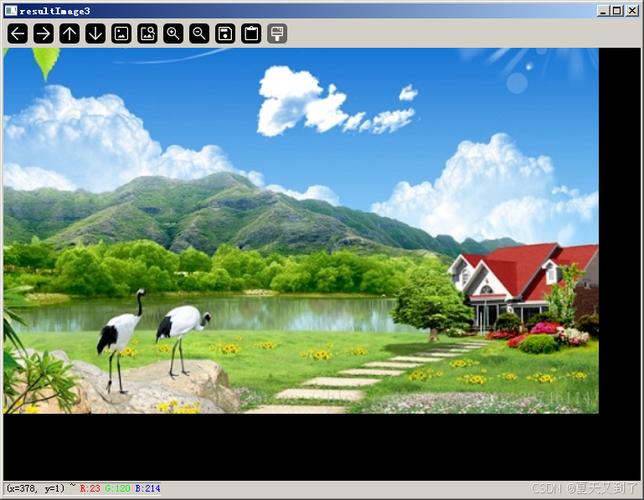Pan the image down with the down arrow
The height and width of the screenshot is (500, 644).
click(95, 34)
